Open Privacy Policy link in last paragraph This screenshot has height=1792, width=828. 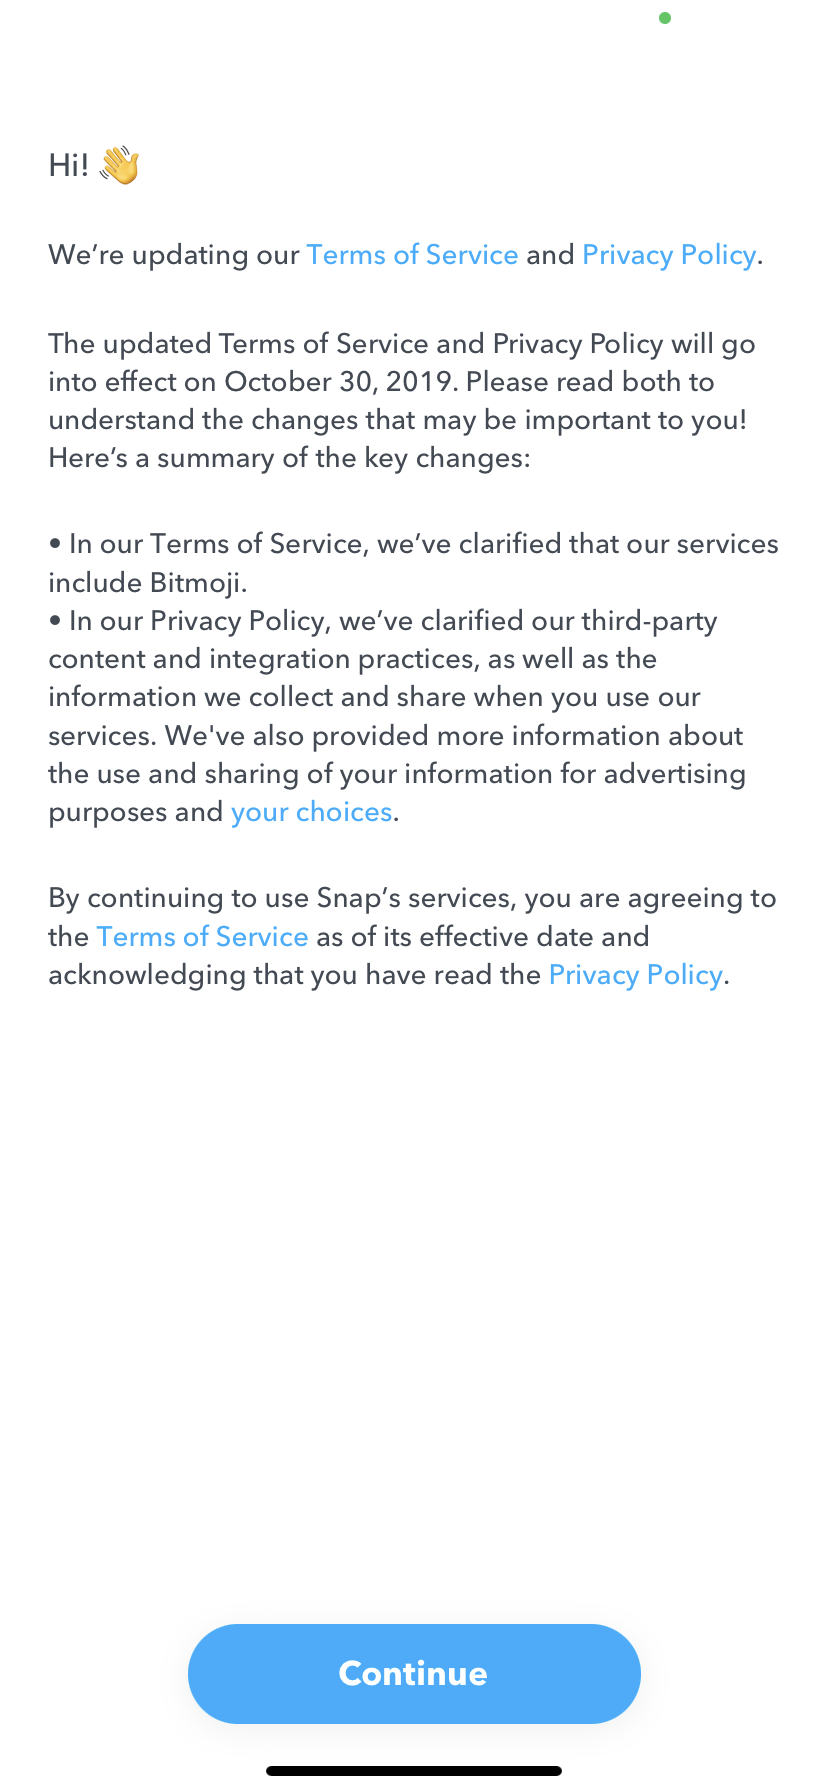635,975
